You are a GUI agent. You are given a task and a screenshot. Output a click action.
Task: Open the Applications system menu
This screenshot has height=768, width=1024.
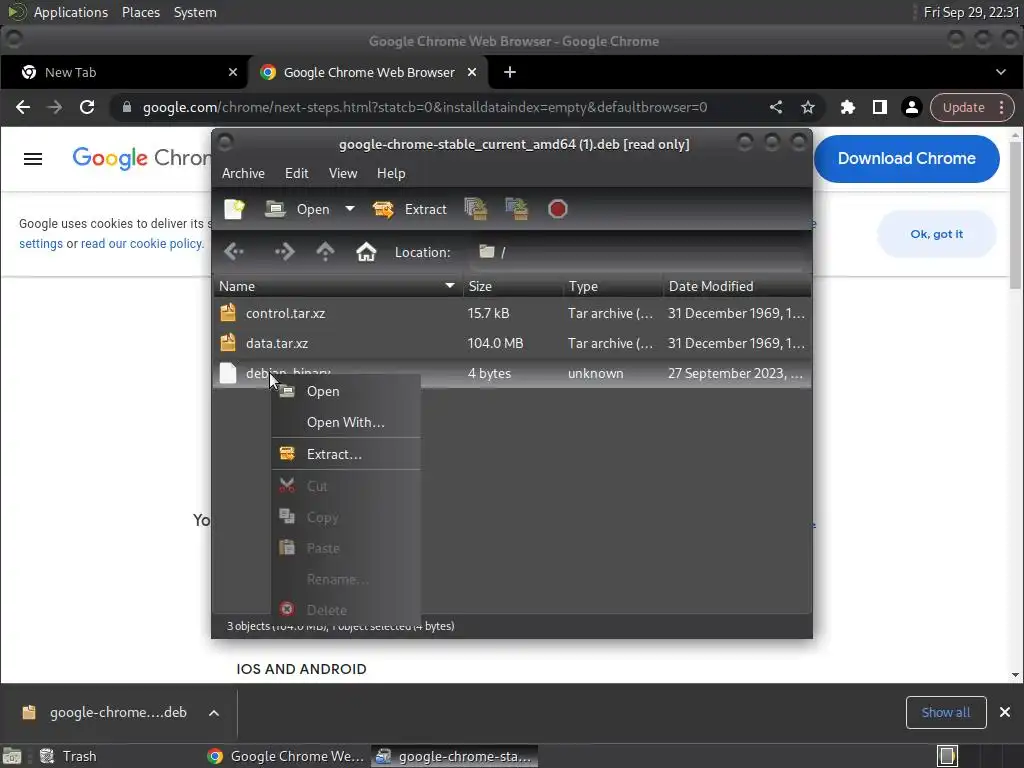tap(71, 12)
